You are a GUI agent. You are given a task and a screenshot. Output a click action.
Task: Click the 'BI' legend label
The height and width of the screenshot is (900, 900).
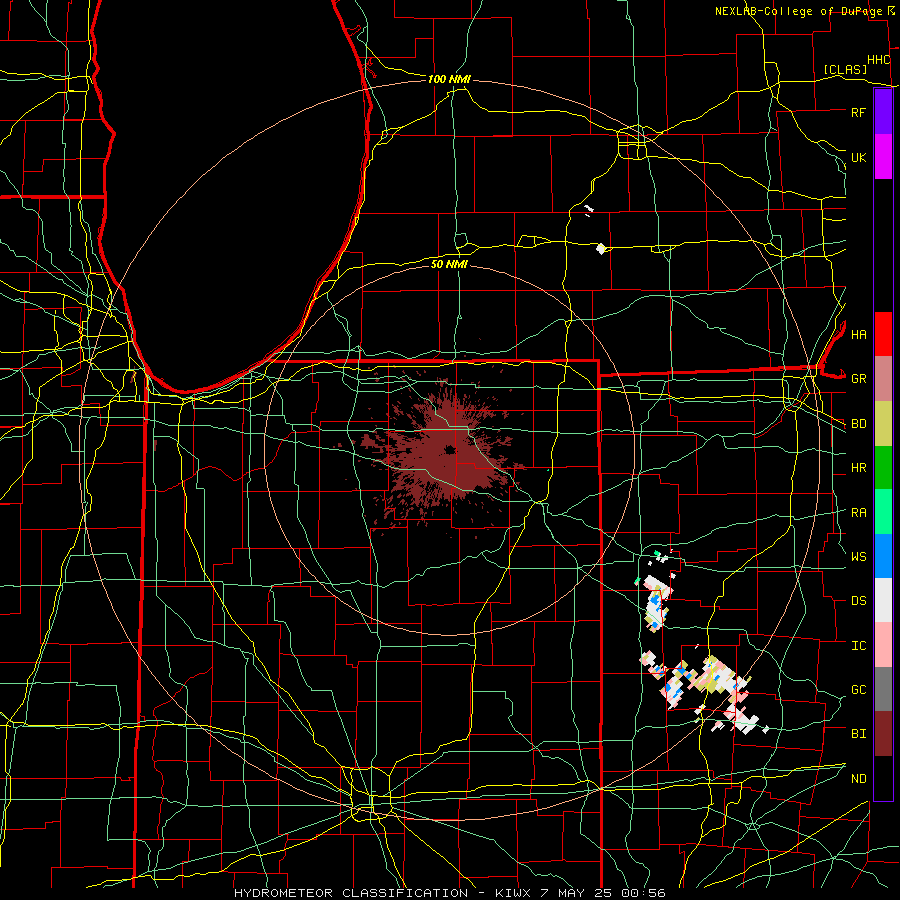[x=858, y=734]
